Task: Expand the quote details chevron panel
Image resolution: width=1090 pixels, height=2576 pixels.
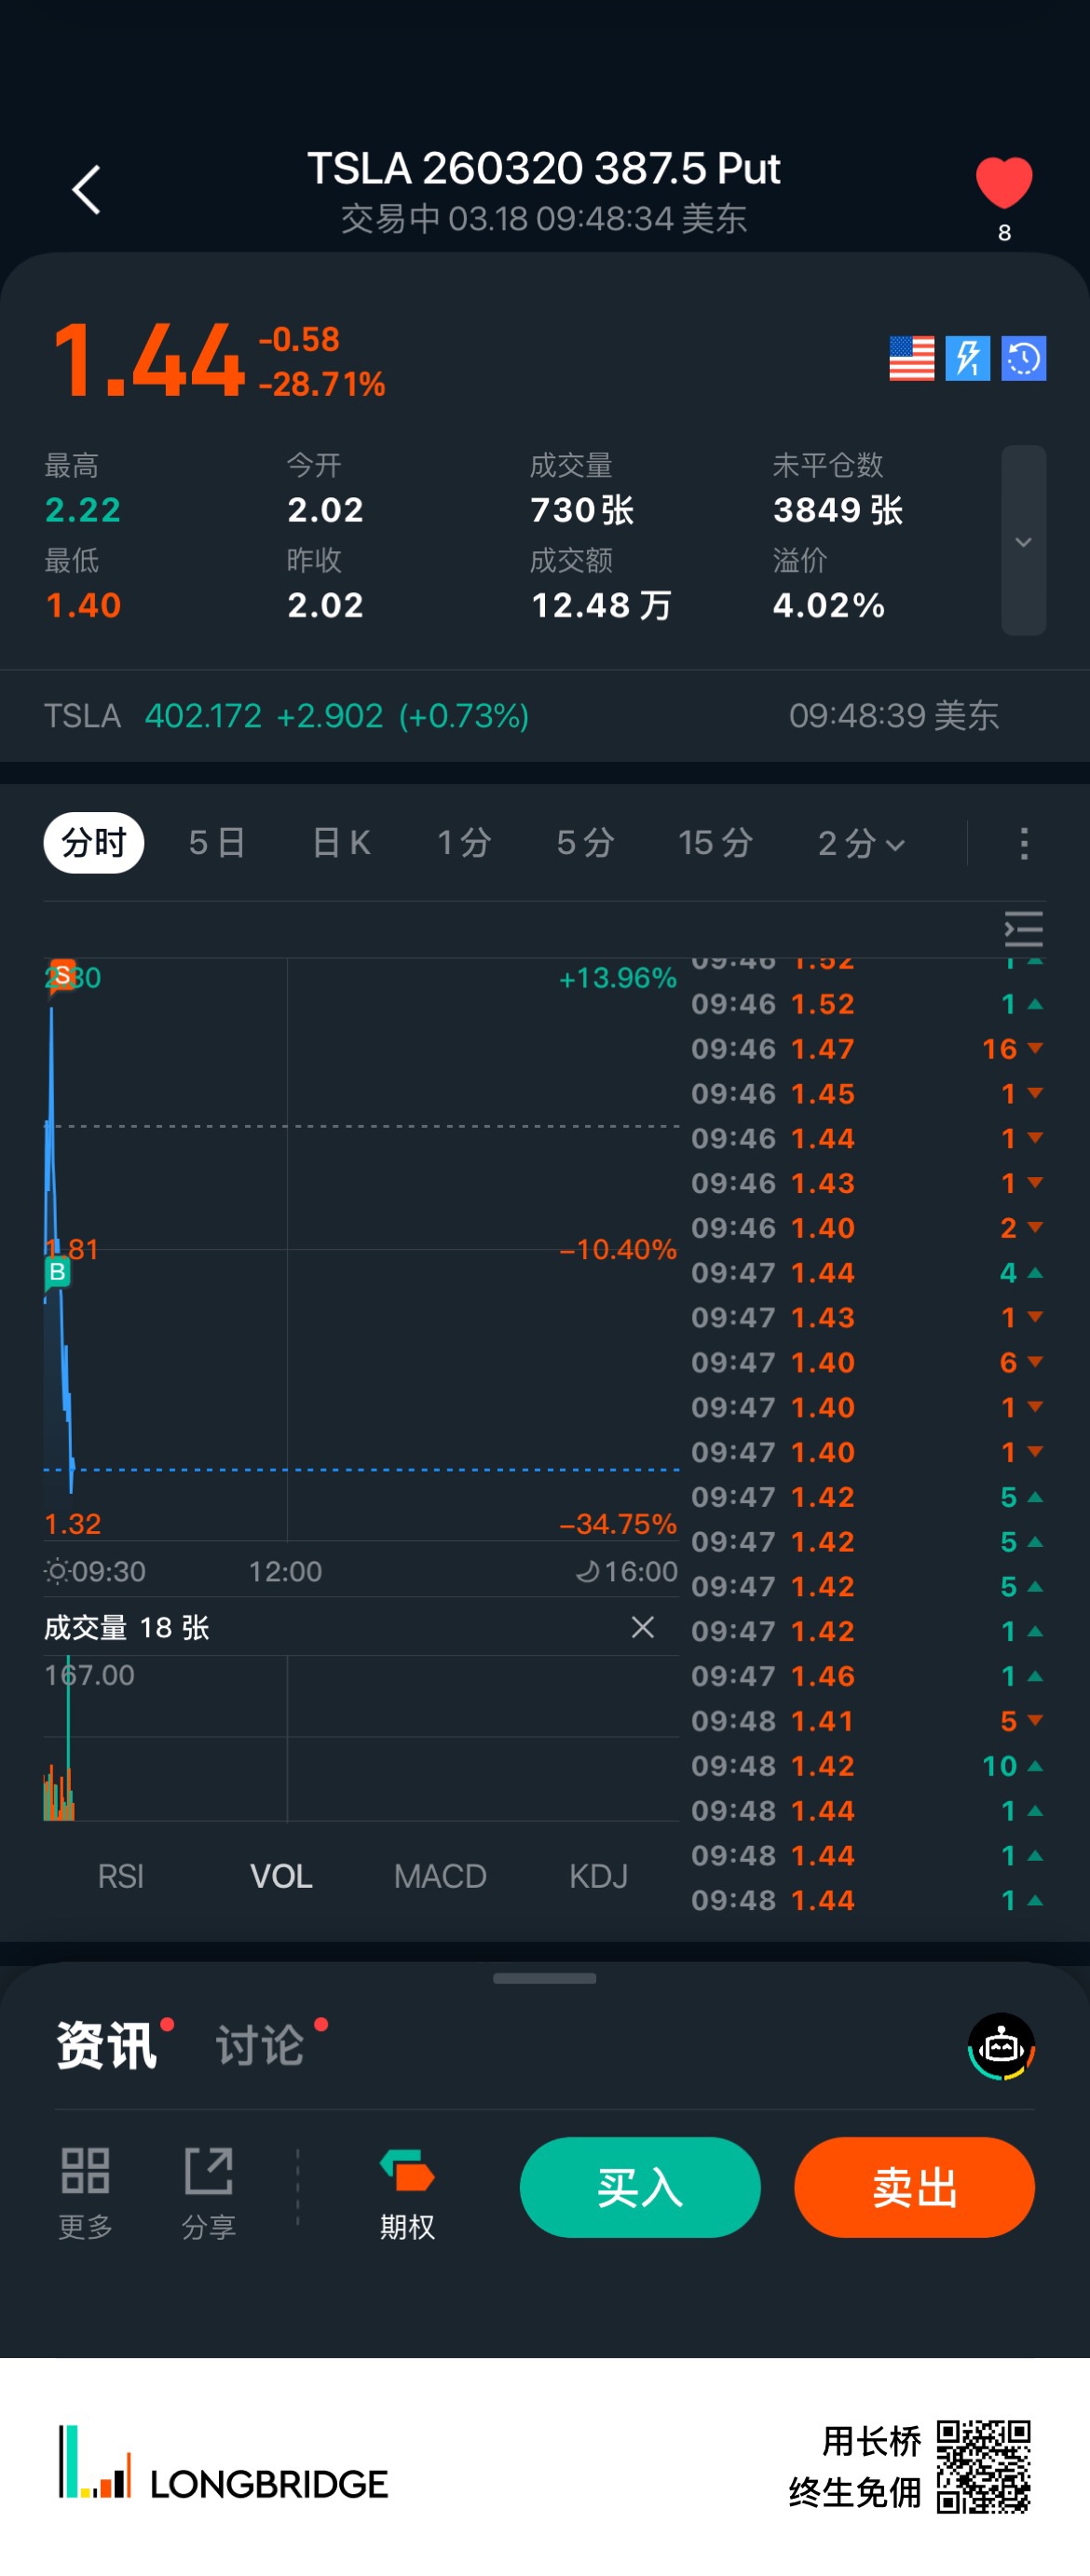Action: coord(1023,541)
